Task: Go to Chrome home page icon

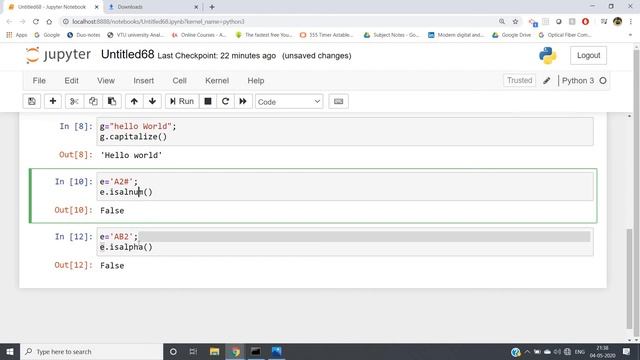Action: 49,22
